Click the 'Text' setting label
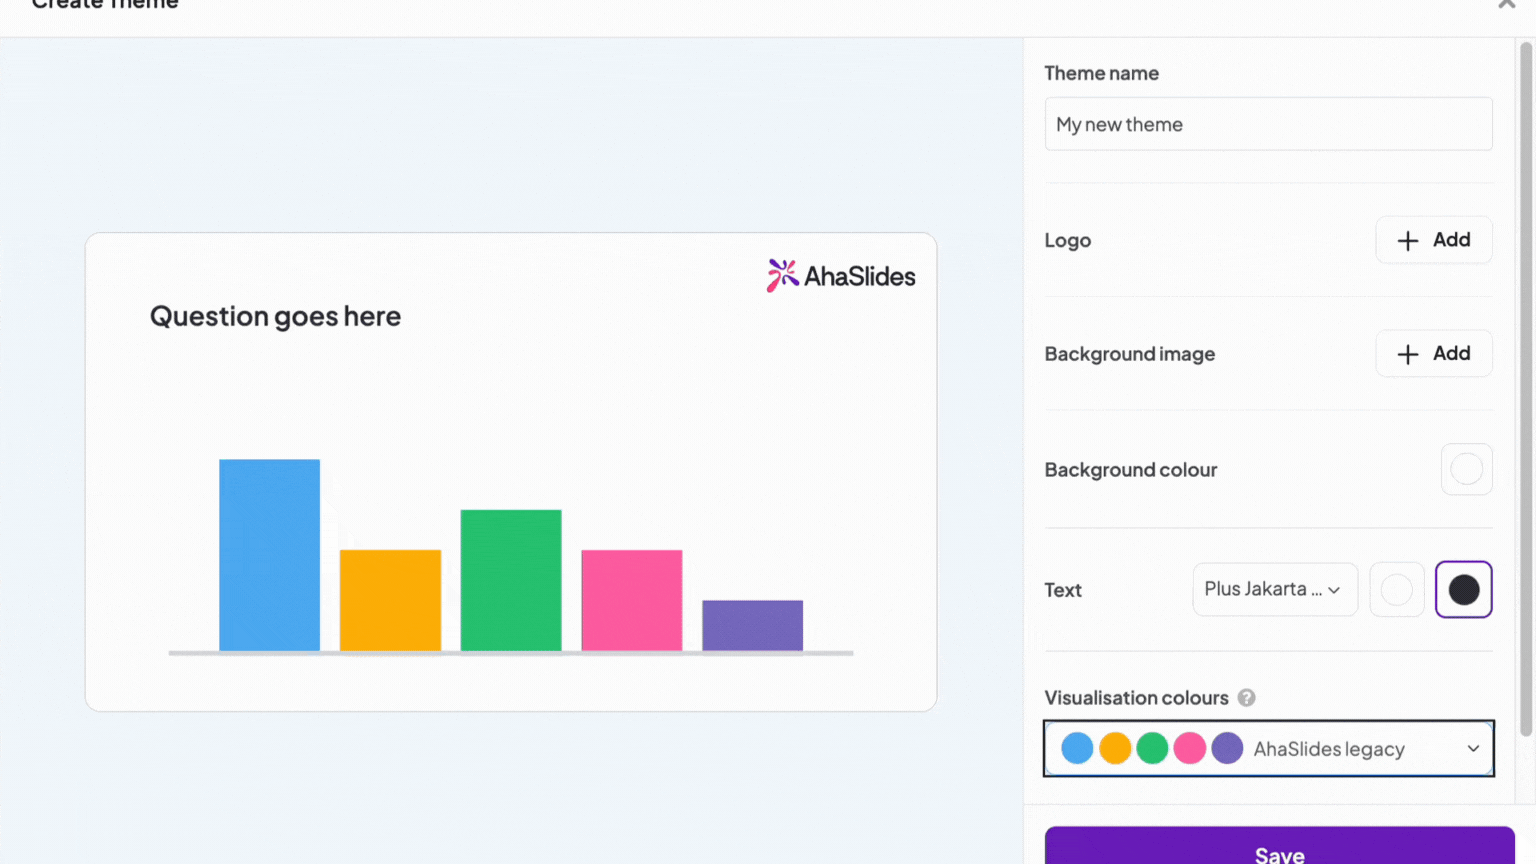The height and width of the screenshot is (864, 1536). [x=1063, y=590]
